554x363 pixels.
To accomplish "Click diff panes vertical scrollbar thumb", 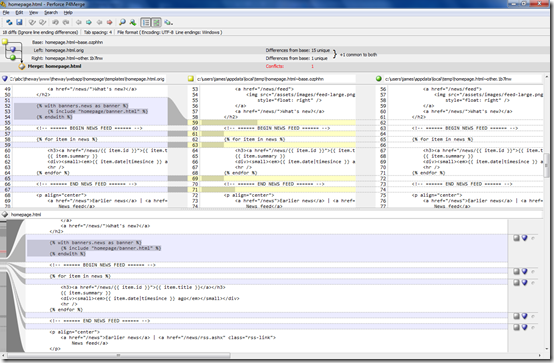I will point(546,165).
